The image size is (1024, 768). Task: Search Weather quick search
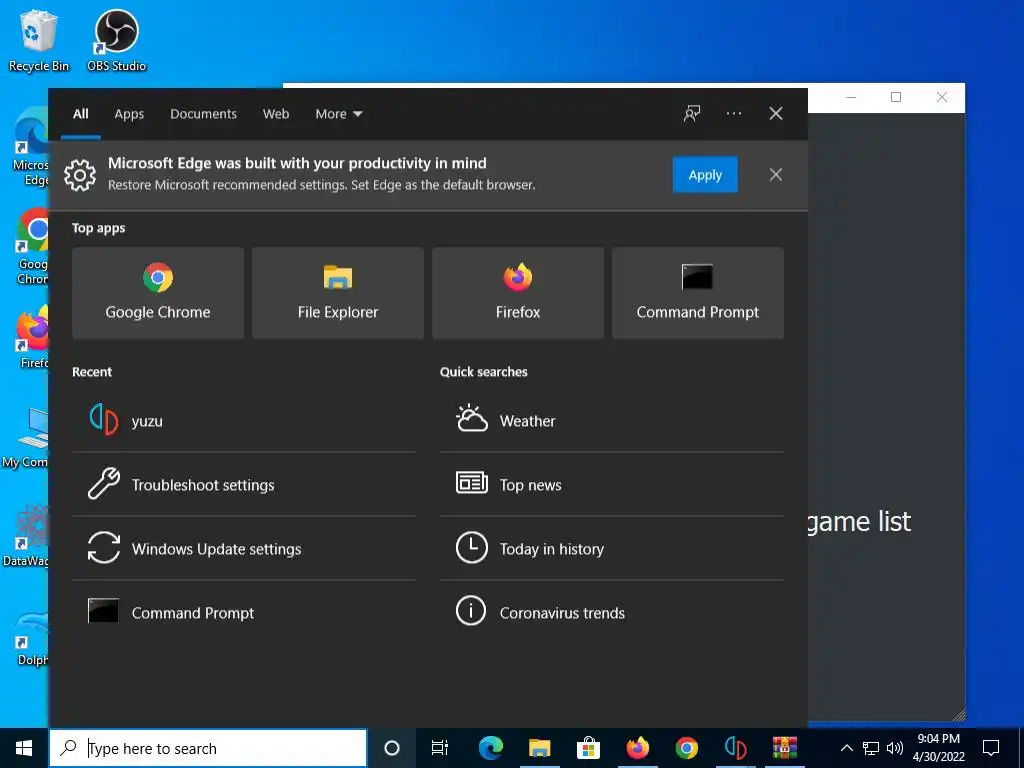pyautogui.click(x=612, y=421)
